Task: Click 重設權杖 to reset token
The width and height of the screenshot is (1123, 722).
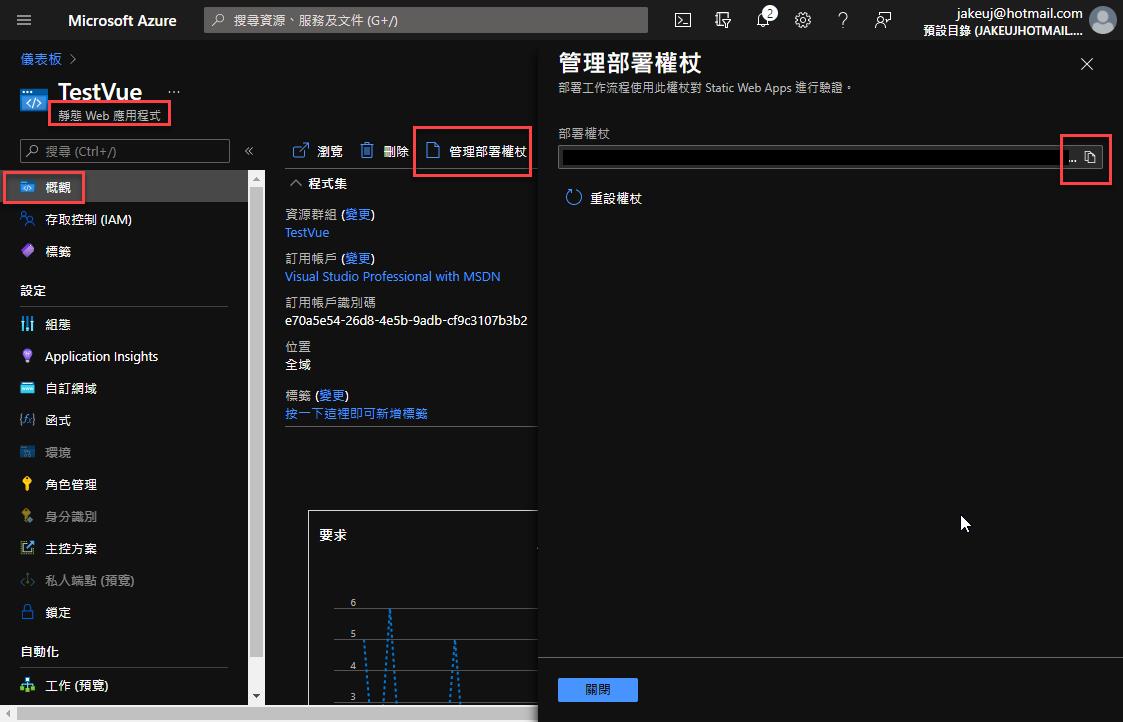Action: (604, 198)
